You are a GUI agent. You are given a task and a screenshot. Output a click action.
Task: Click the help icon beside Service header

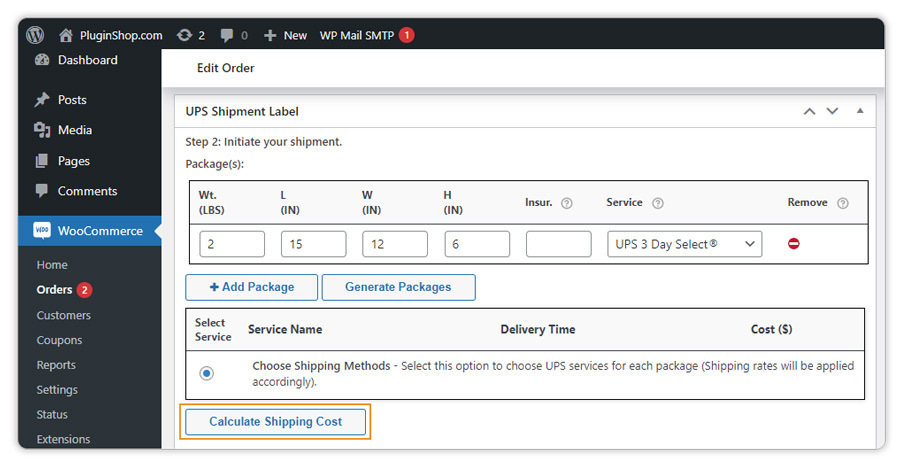657,203
